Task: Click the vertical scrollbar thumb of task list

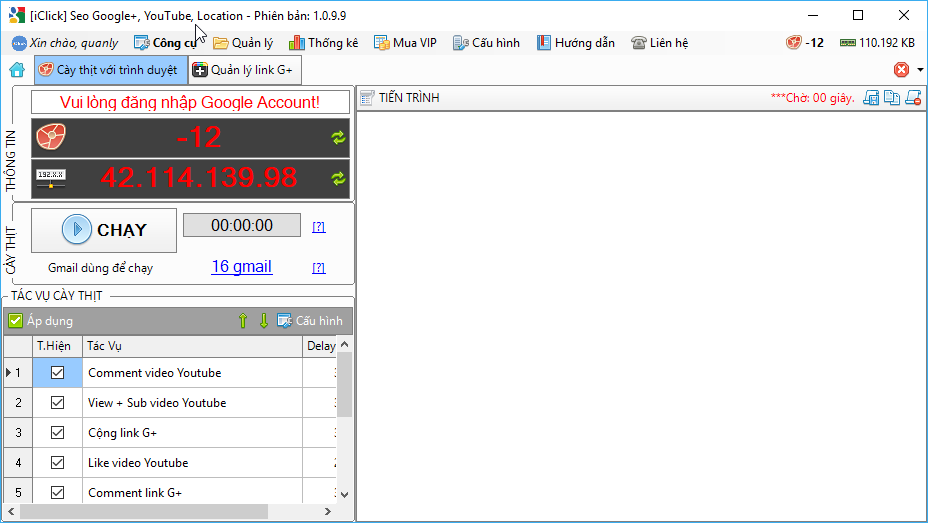Action: pyautogui.click(x=345, y=385)
